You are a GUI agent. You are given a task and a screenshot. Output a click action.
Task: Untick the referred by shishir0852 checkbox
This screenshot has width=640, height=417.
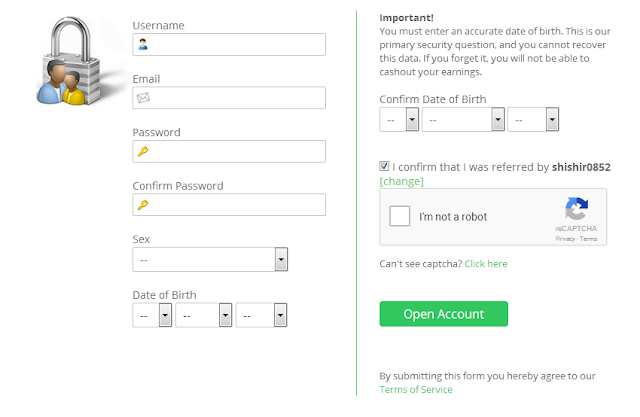pos(385,167)
